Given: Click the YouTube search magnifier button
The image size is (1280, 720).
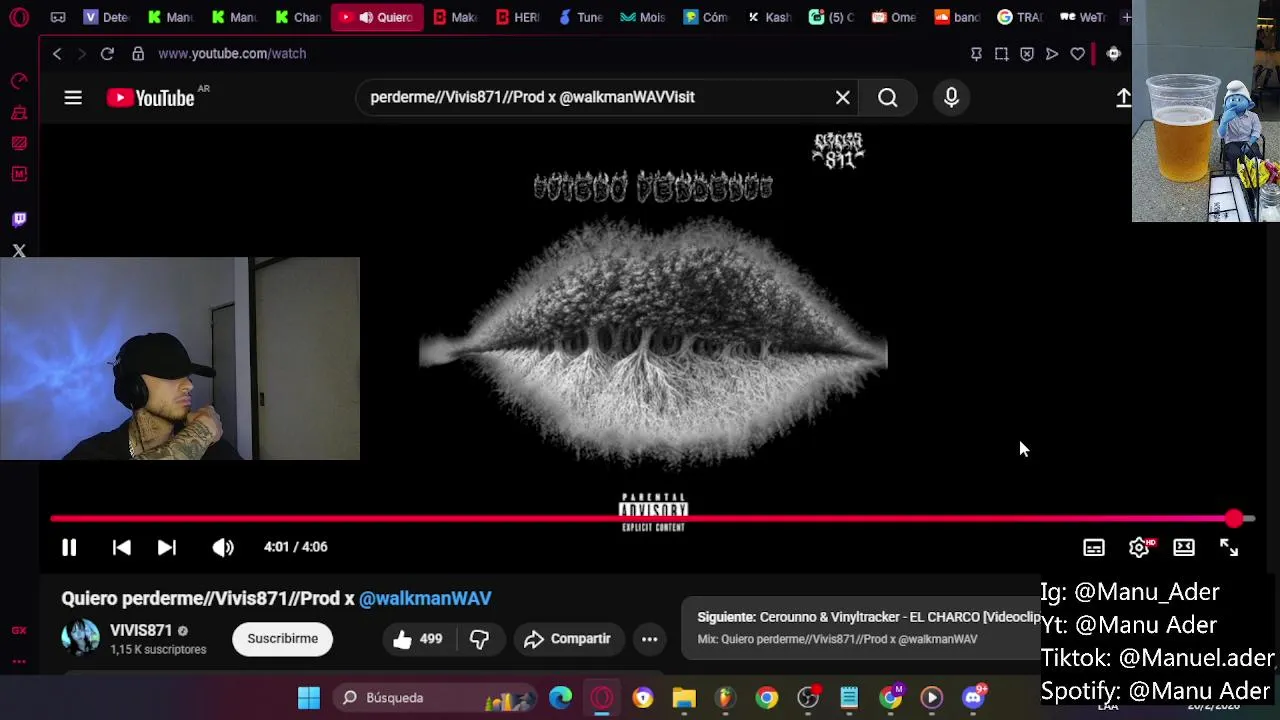Looking at the screenshot, I should (888, 98).
